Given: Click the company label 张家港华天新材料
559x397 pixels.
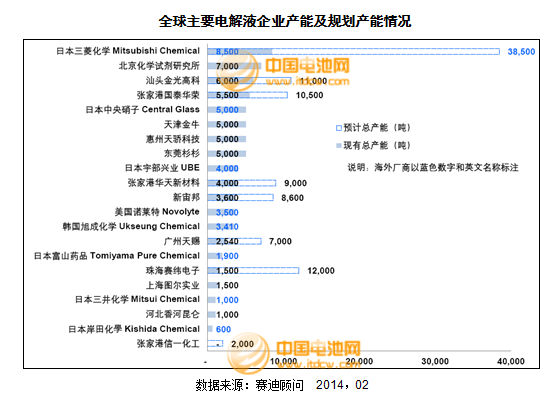Looking at the screenshot, I should point(164,183).
